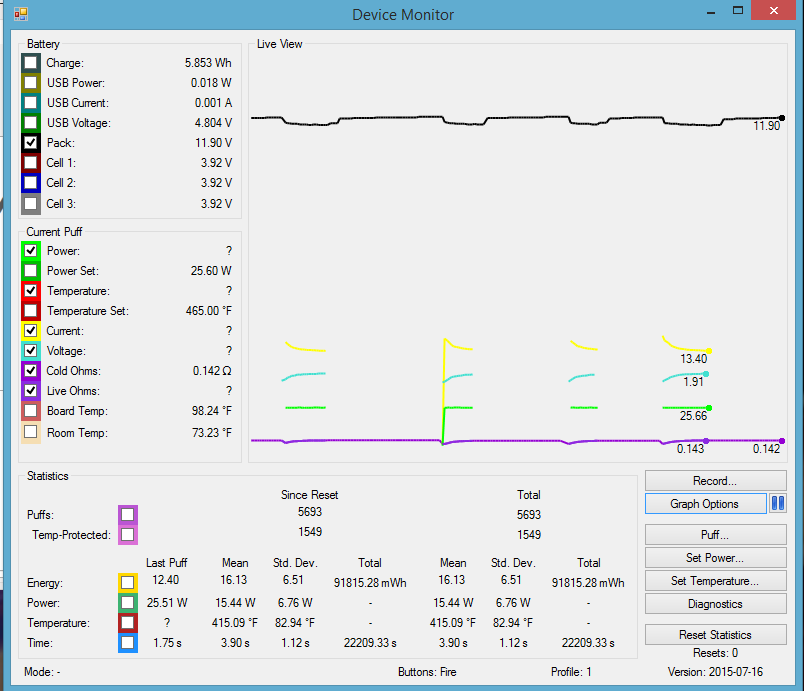
Task: Disable the Cold Ohms graph line
Action: point(31,371)
